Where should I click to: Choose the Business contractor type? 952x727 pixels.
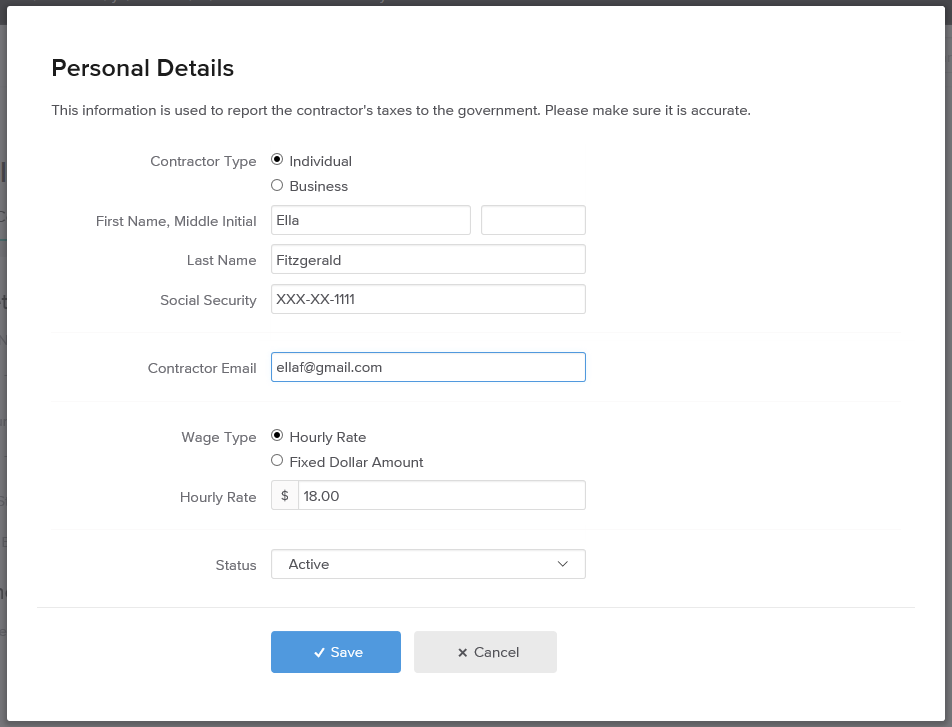[277, 186]
